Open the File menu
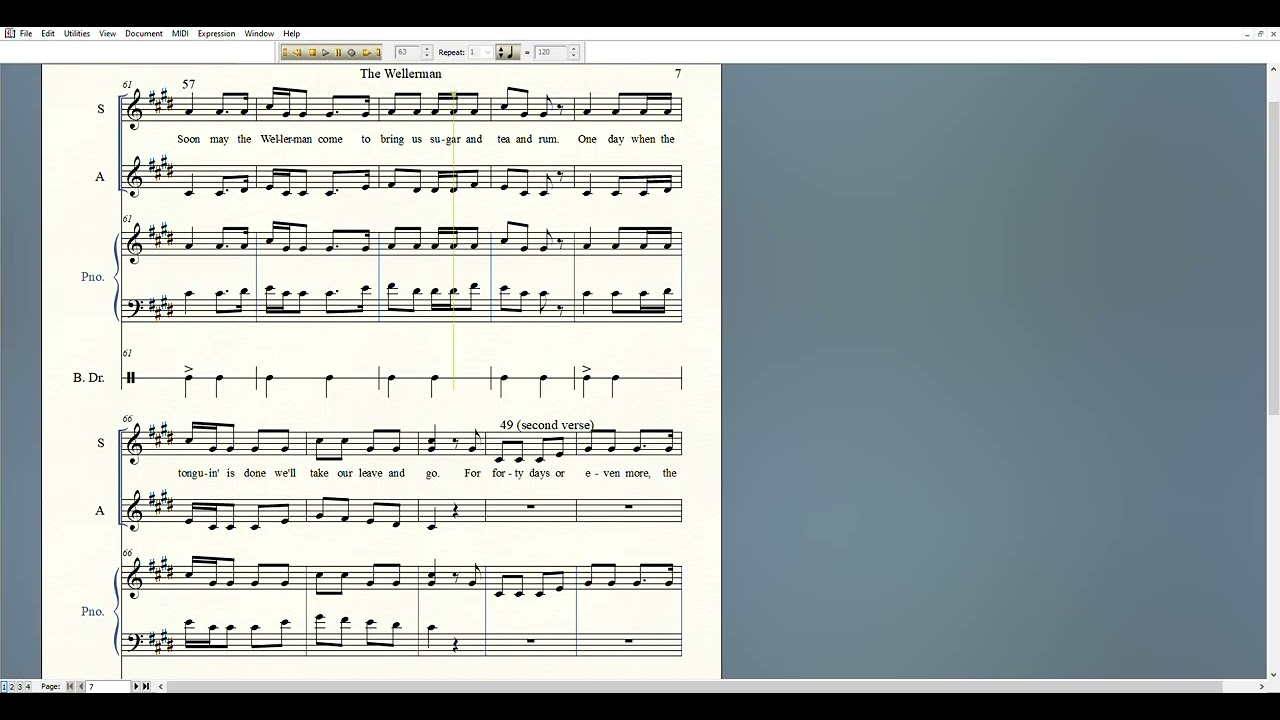Viewport: 1280px width, 720px height. 26,34
